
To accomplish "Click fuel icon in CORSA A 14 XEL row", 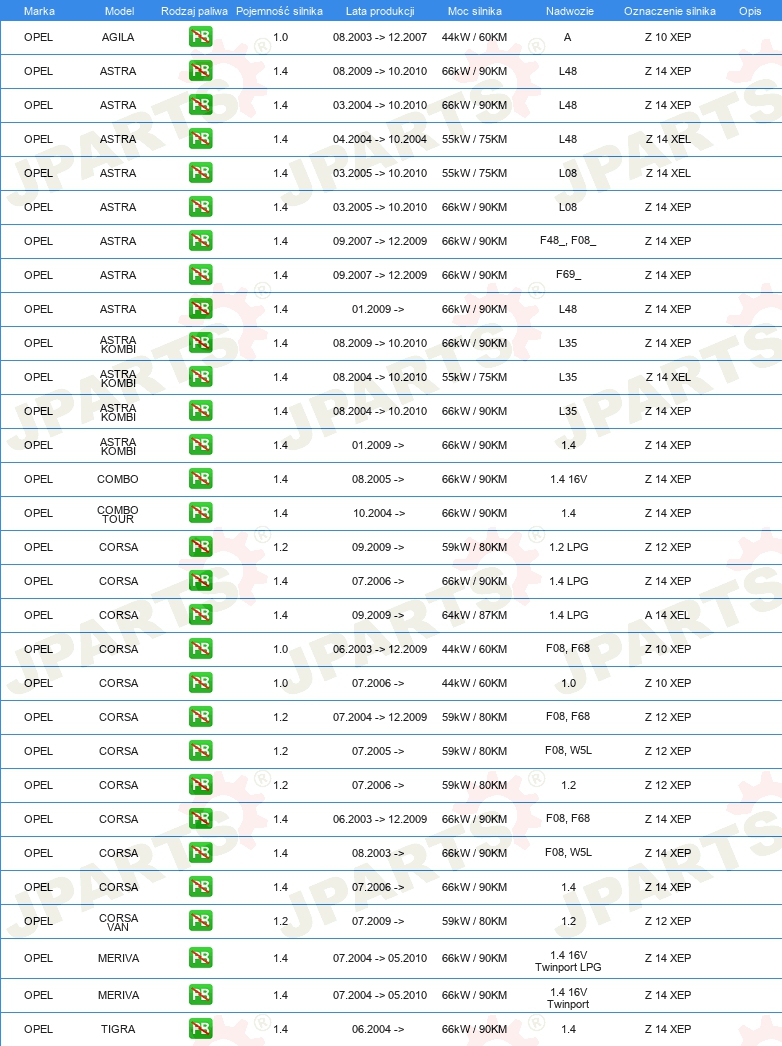I will 201,615.
